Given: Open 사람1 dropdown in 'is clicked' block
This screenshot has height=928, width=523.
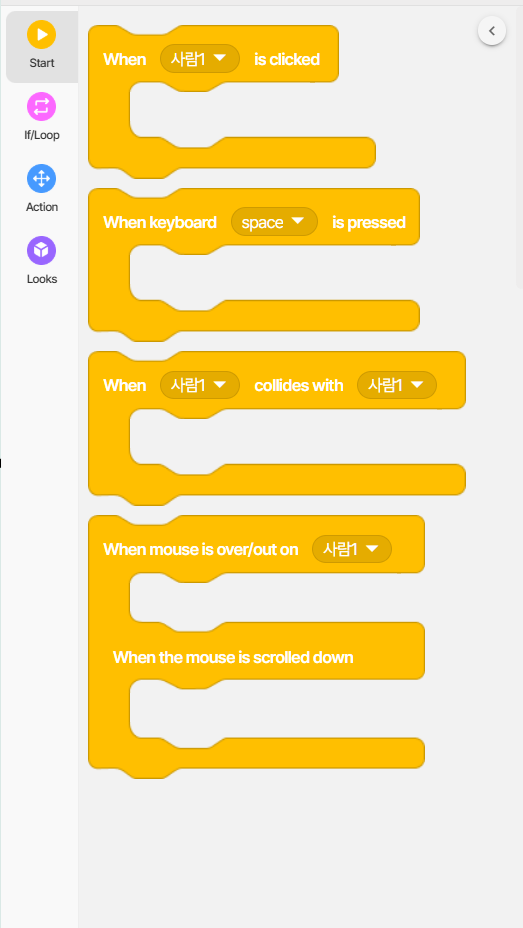Looking at the screenshot, I should click(200, 59).
